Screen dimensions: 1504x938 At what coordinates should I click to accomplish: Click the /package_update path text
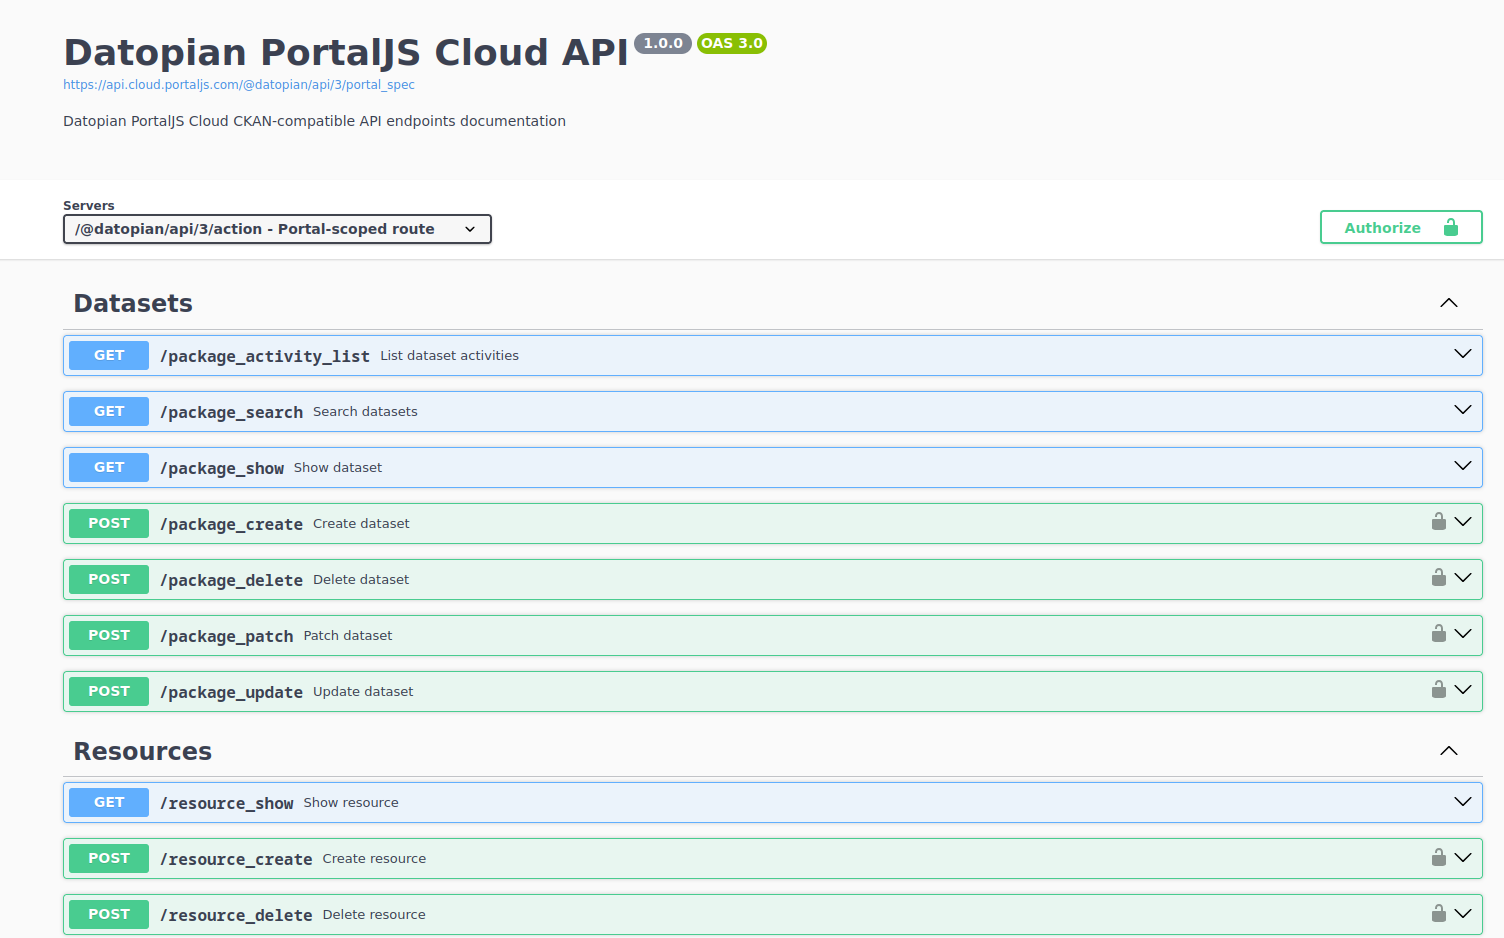[x=231, y=692]
